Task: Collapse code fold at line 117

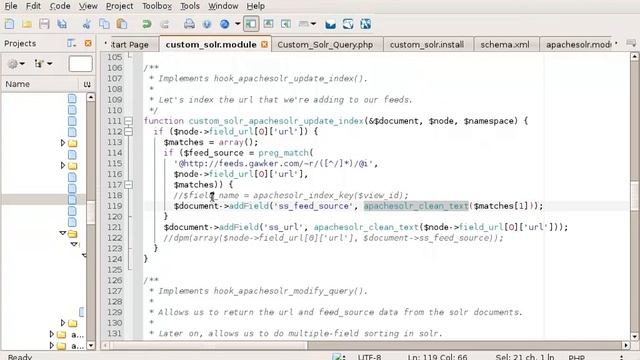Action: tap(128, 185)
